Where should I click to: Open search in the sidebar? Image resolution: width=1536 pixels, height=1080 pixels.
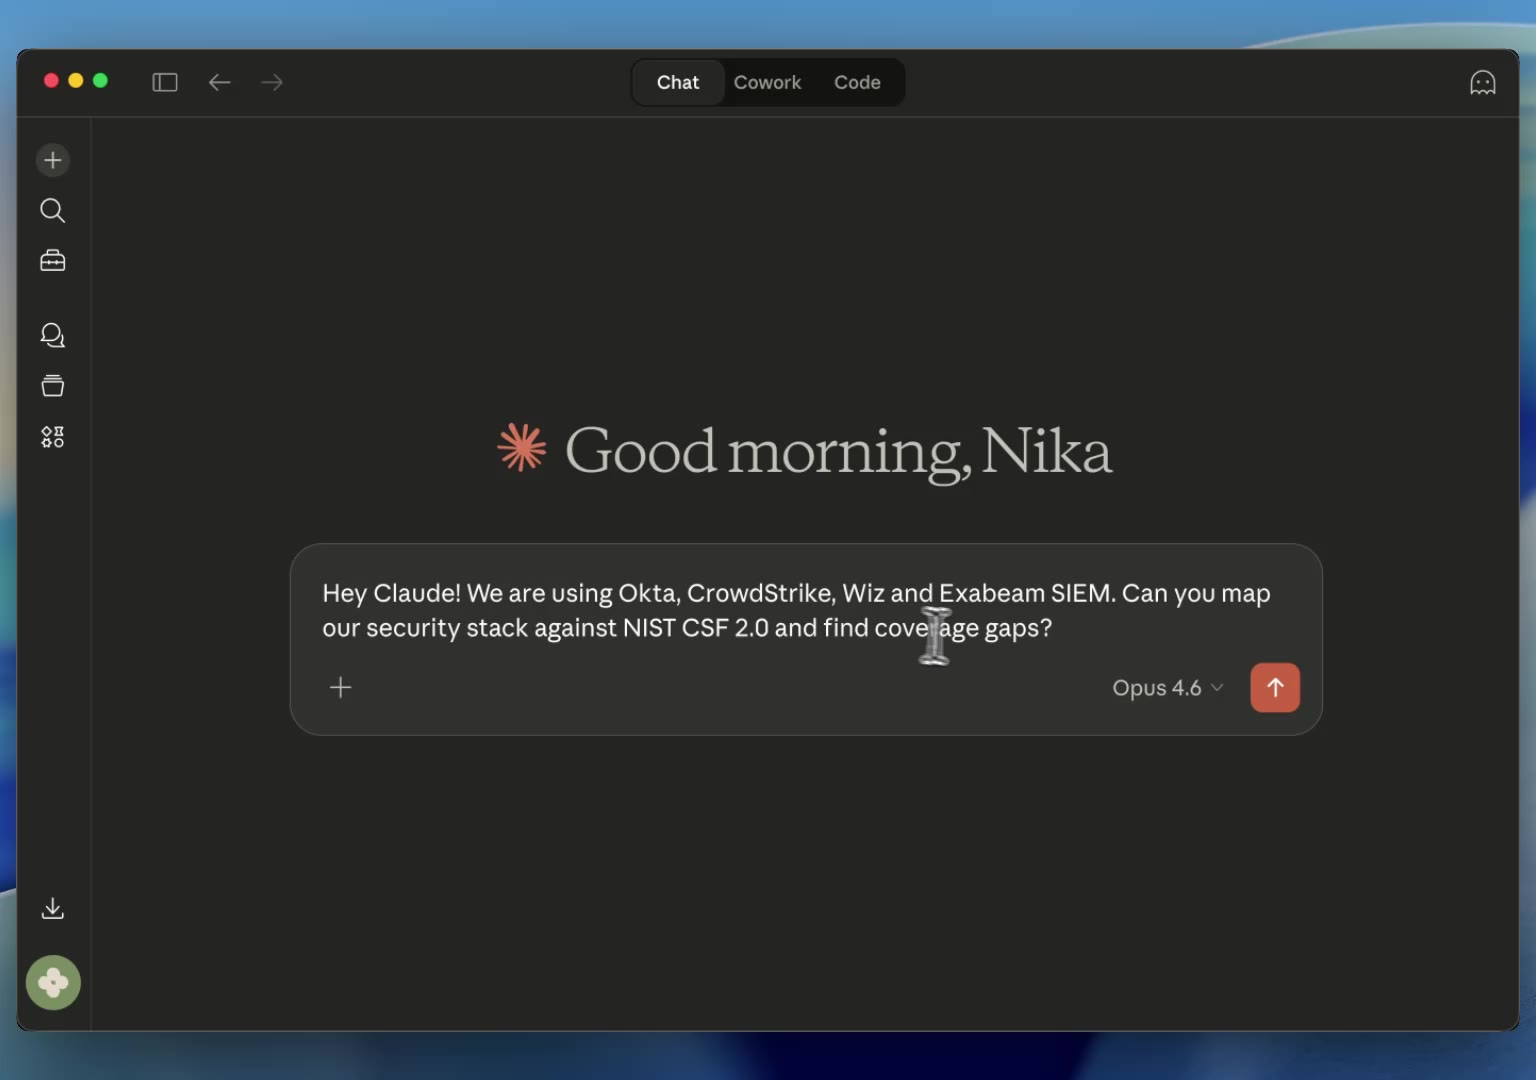(x=53, y=210)
